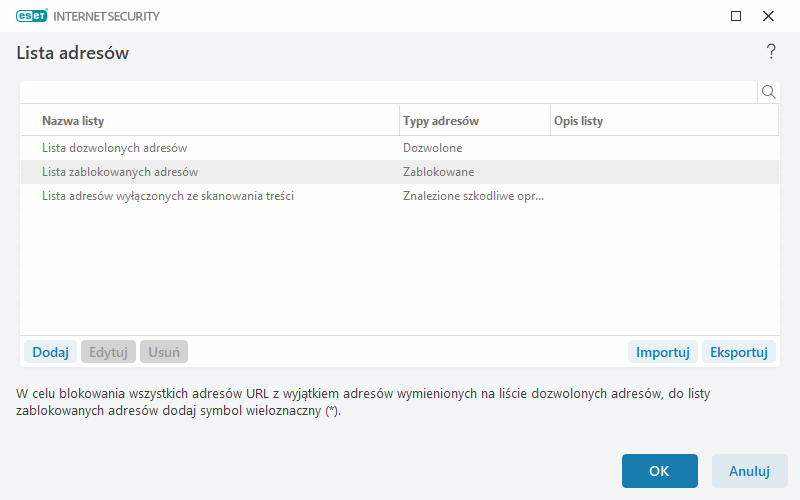The image size is (800, 500).
Task: Click the Opis listy column header
Action: 578,121
